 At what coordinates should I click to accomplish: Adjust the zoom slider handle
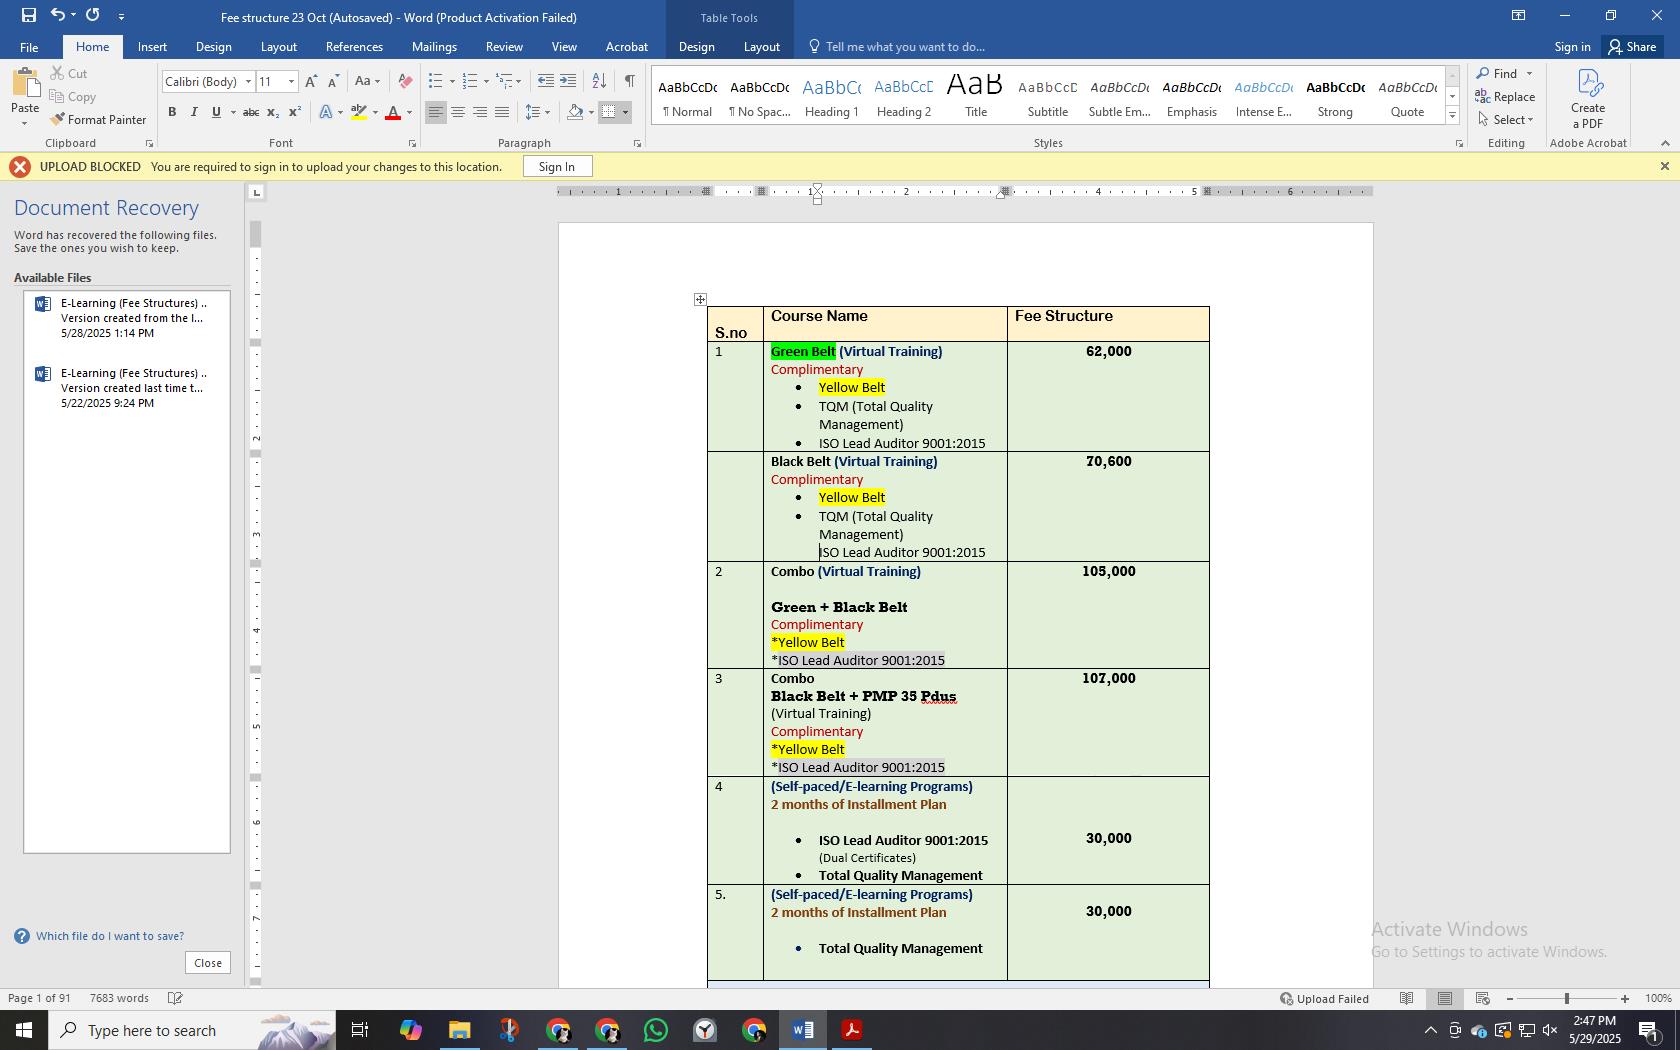[1567, 999]
